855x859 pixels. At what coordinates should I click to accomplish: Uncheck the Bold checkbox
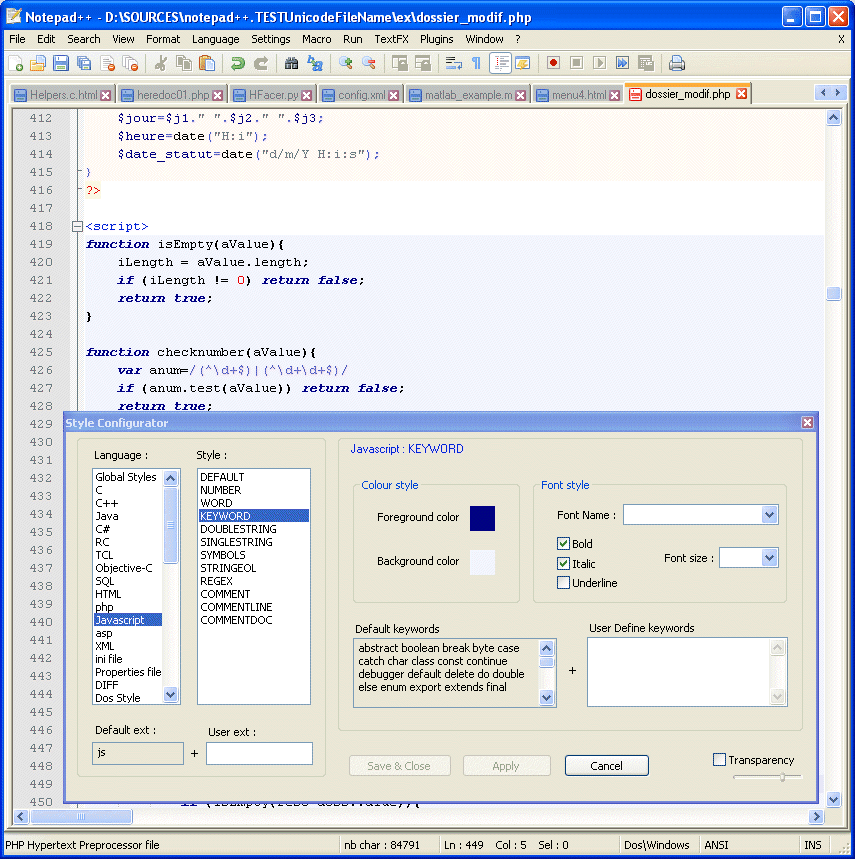point(564,544)
